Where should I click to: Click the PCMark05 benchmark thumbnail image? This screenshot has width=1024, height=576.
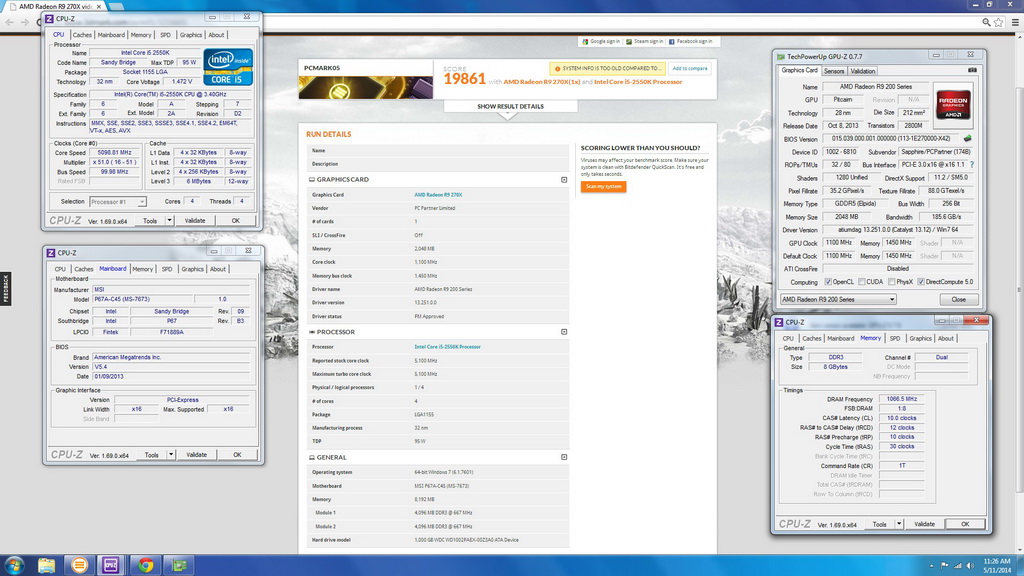366,88
